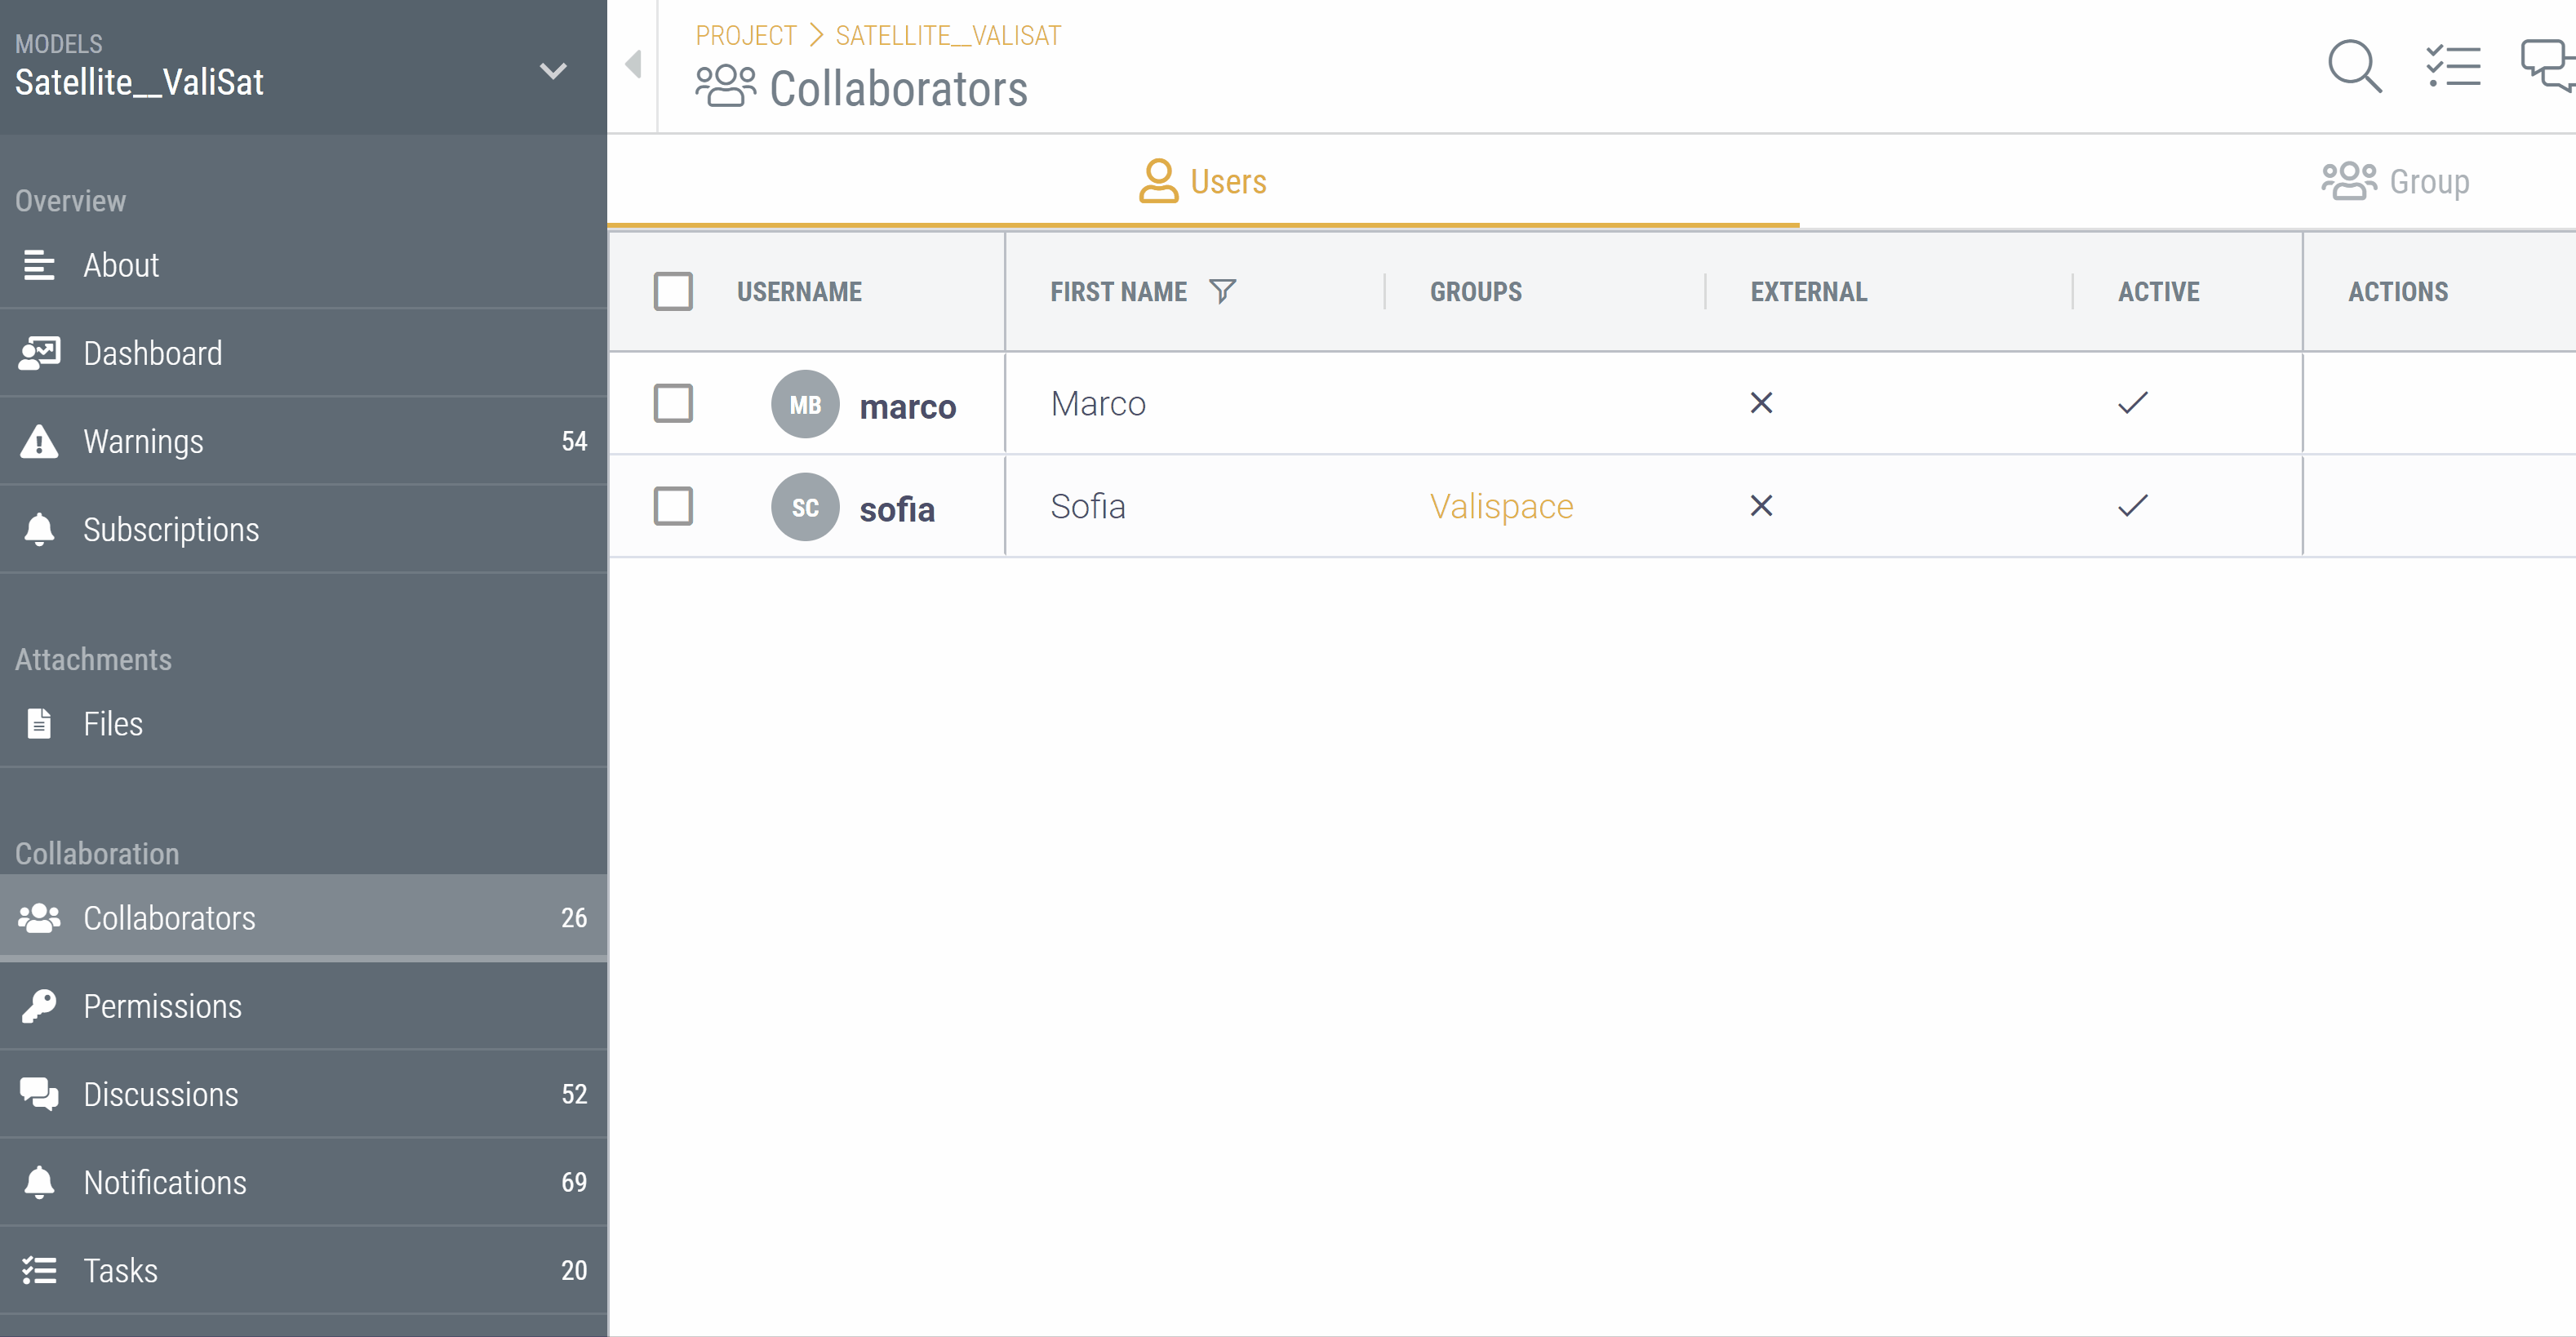Collapse the sidebar using the left arrow
The width and height of the screenshot is (2576, 1337).
(x=633, y=65)
